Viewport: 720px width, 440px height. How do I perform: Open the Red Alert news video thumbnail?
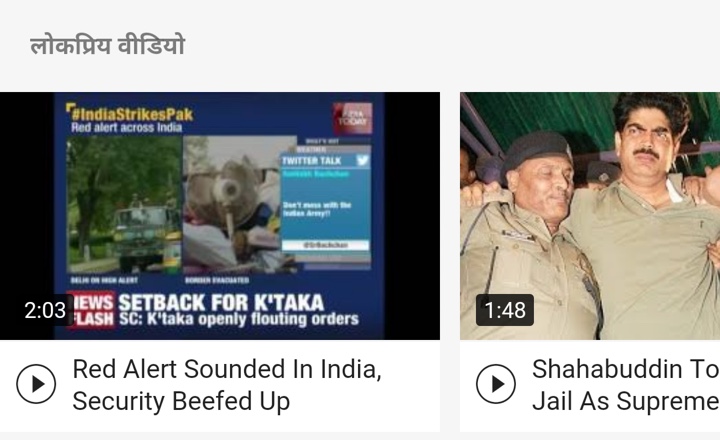coord(220,216)
